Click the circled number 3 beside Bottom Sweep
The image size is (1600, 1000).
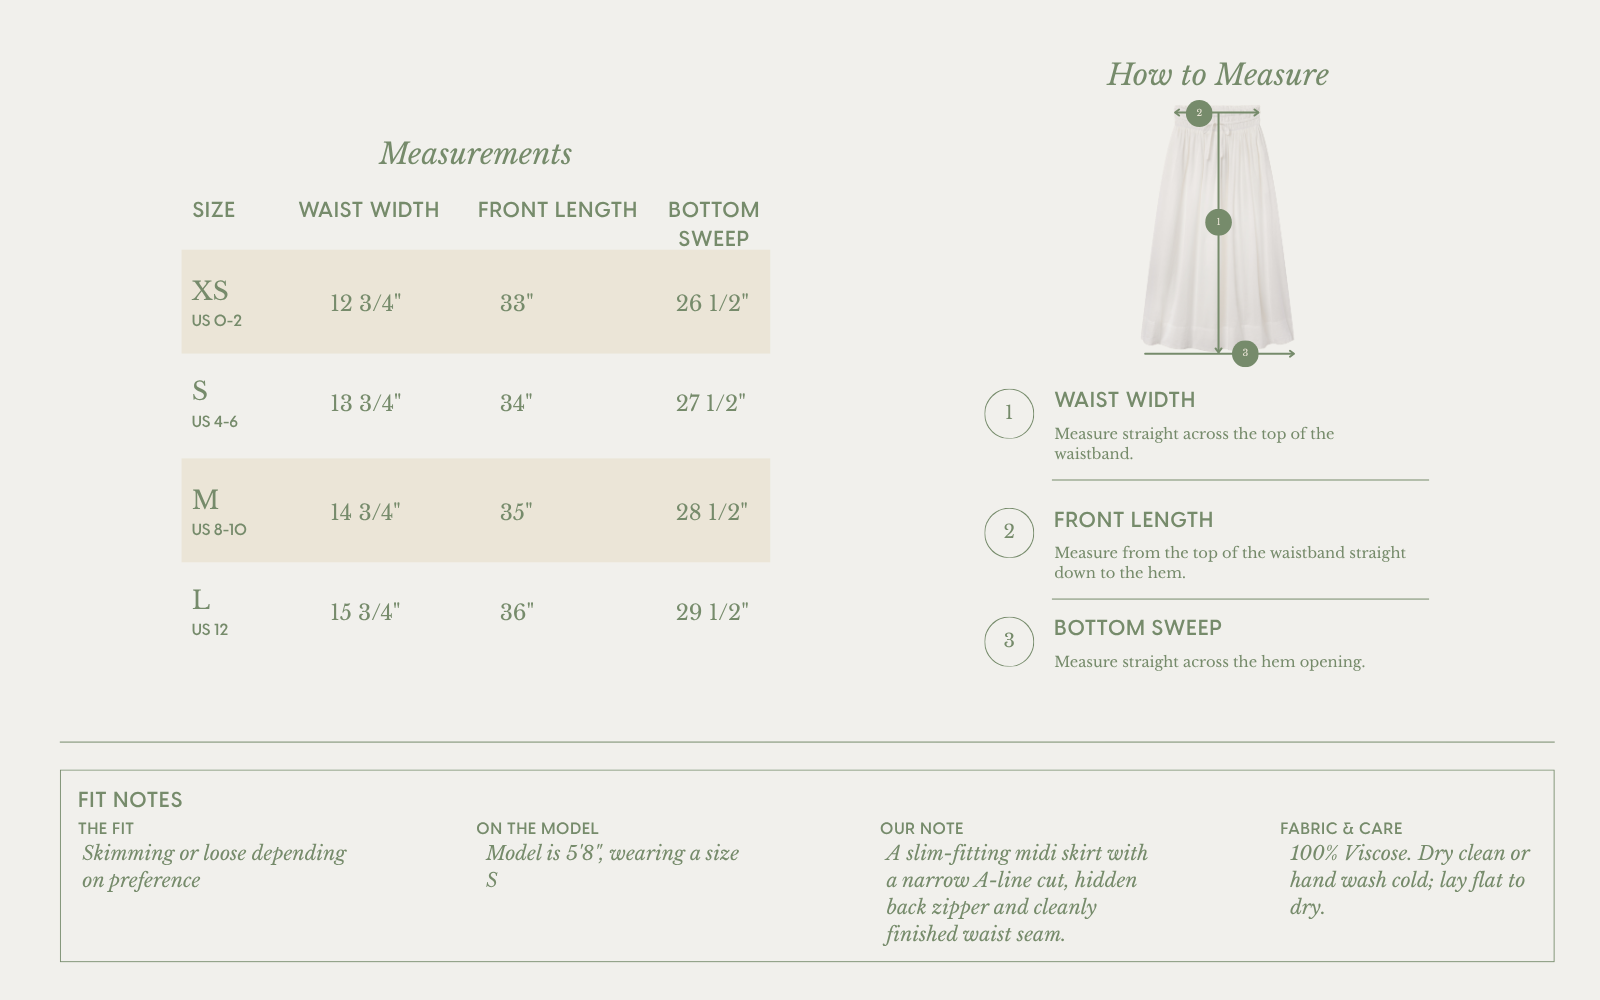(x=1008, y=641)
